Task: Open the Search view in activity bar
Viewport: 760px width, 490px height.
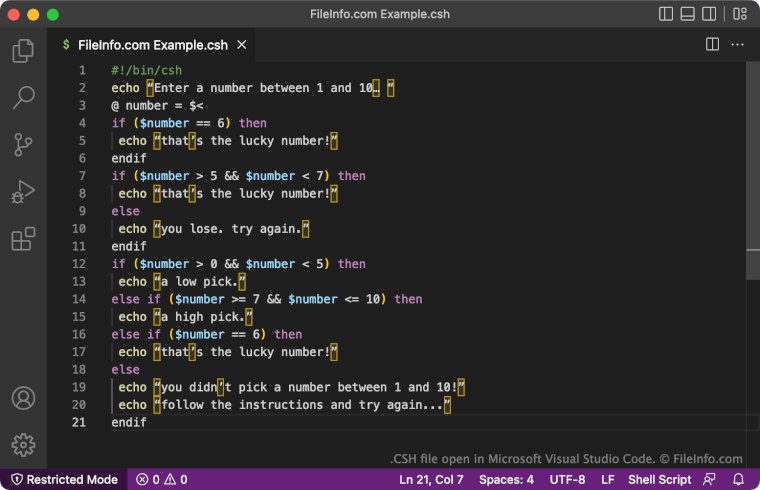Action: pos(23,97)
